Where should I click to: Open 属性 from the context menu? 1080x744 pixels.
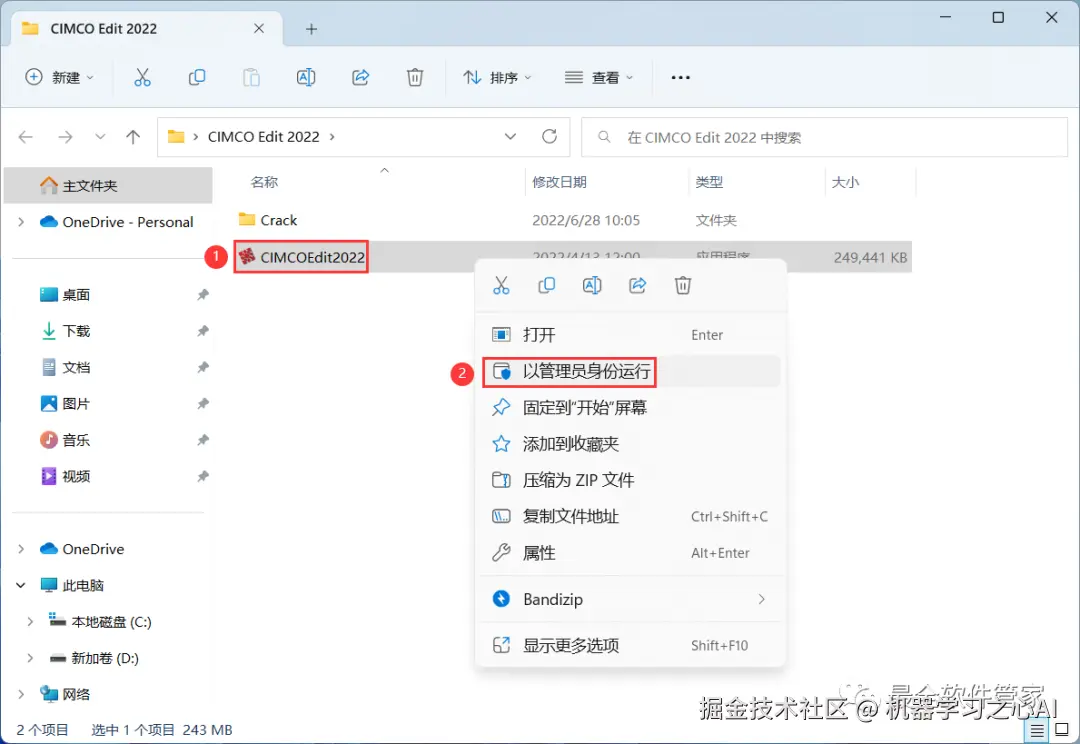click(630, 552)
